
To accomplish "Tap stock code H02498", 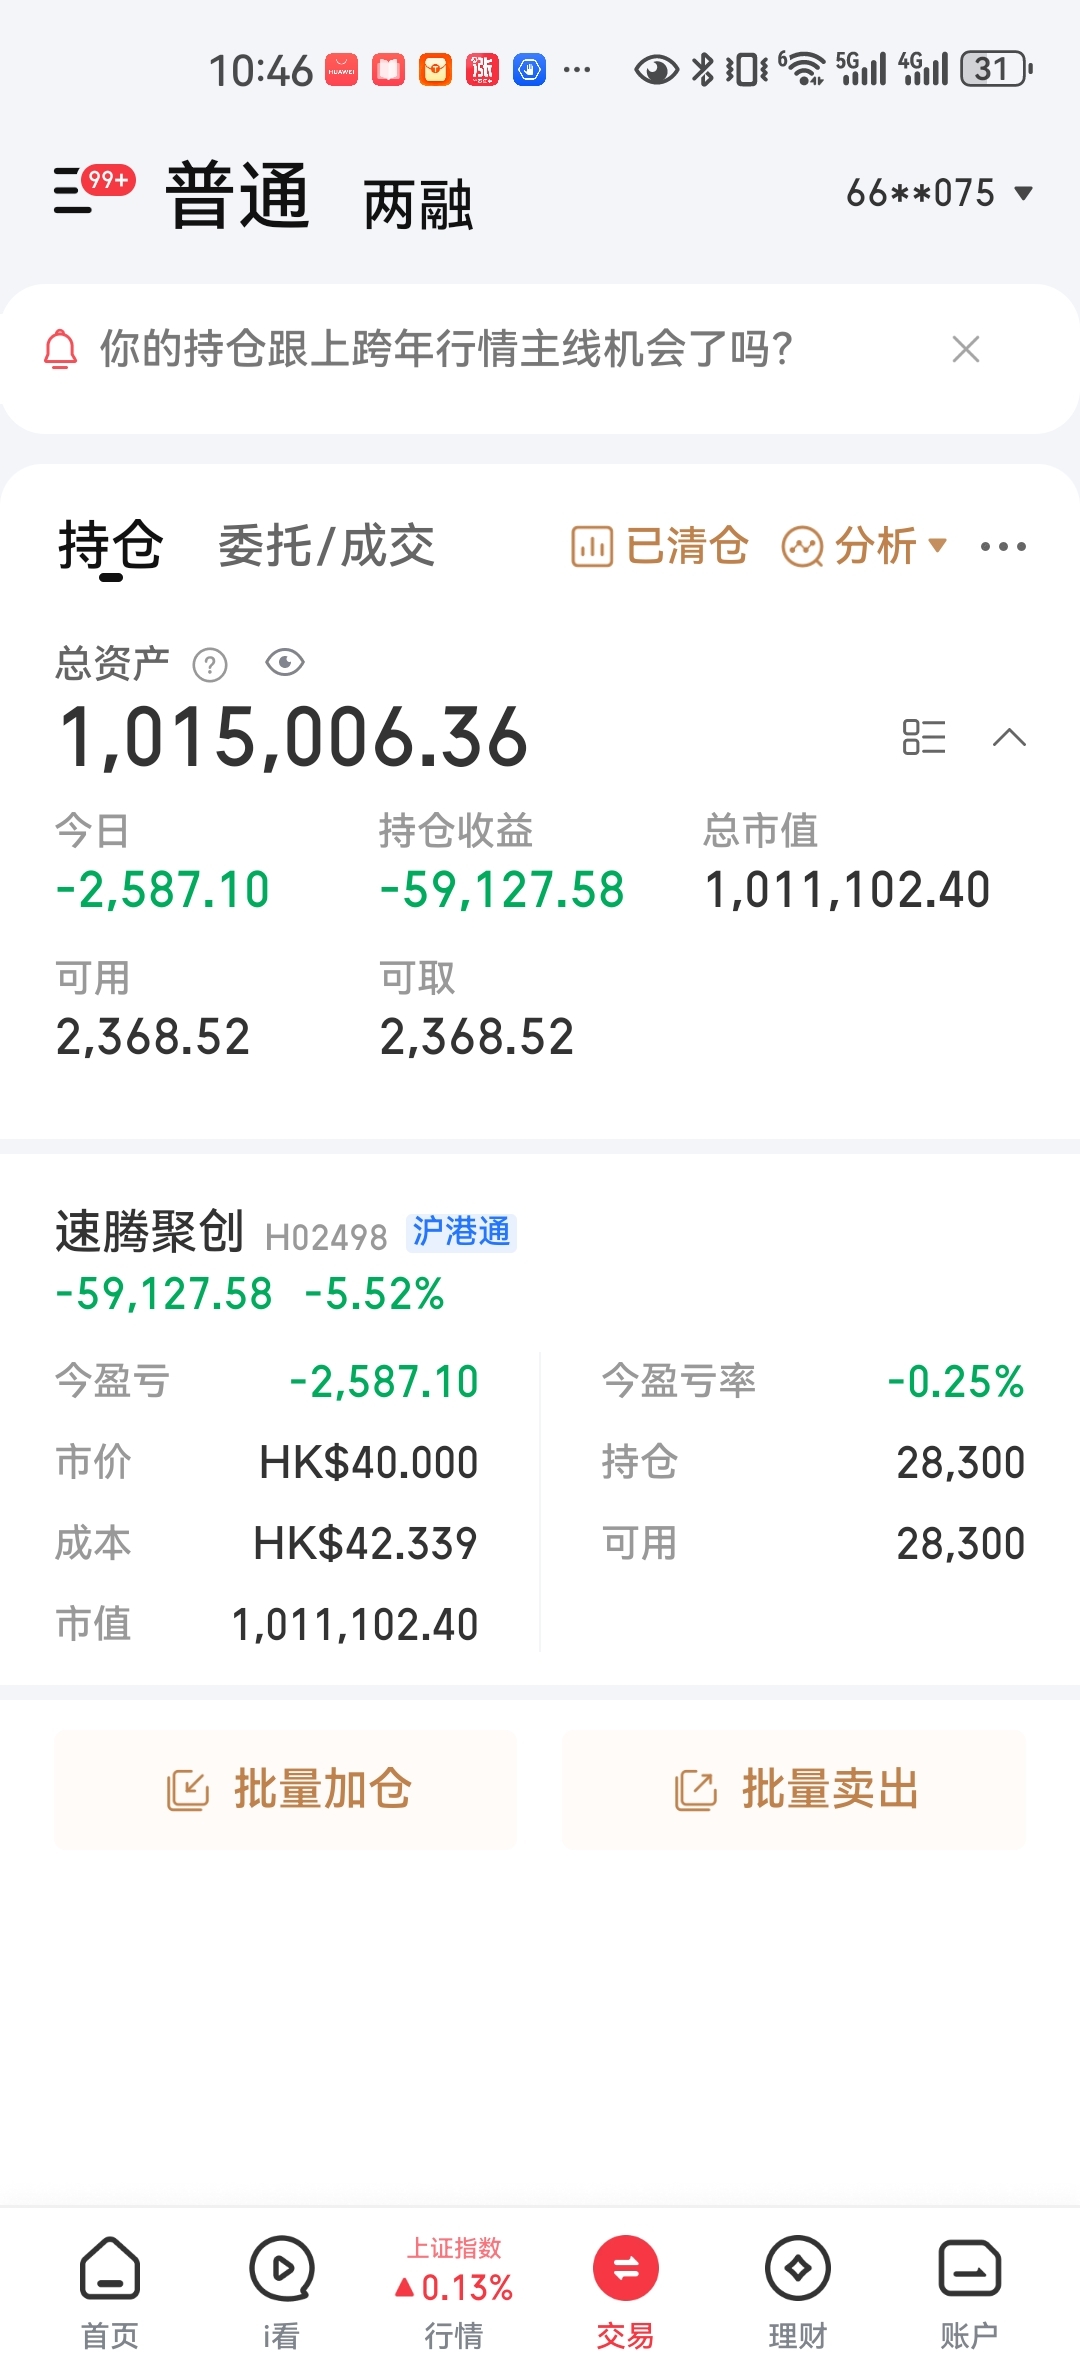I will coord(326,1238).
